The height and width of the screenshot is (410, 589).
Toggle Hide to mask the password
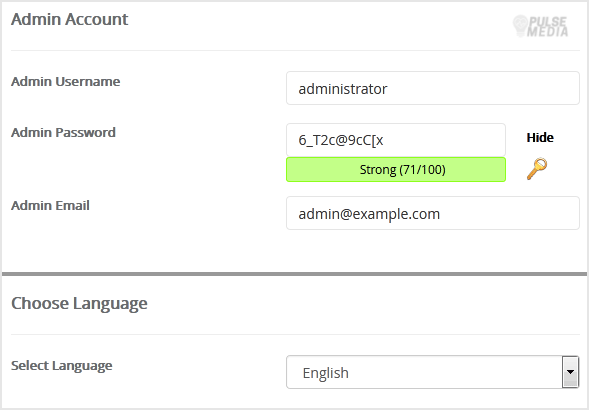(540, 138)
